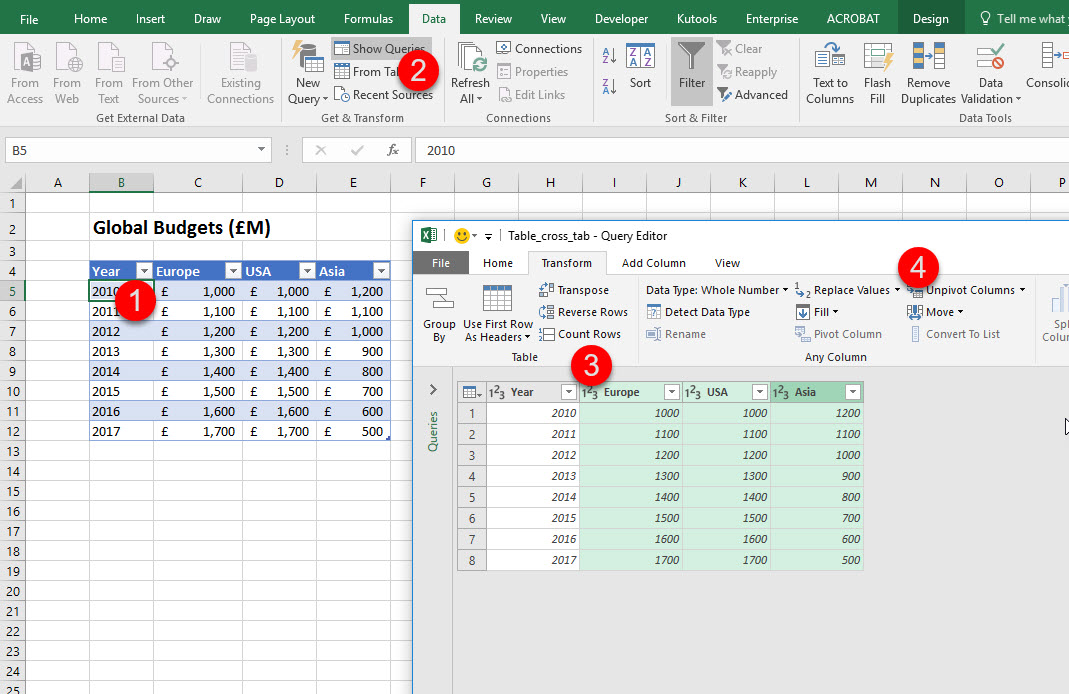Screen dimensions: 1069x694
Task: Expand the Queries side pane
Action: pyautogui.click(x=433, y=390)
